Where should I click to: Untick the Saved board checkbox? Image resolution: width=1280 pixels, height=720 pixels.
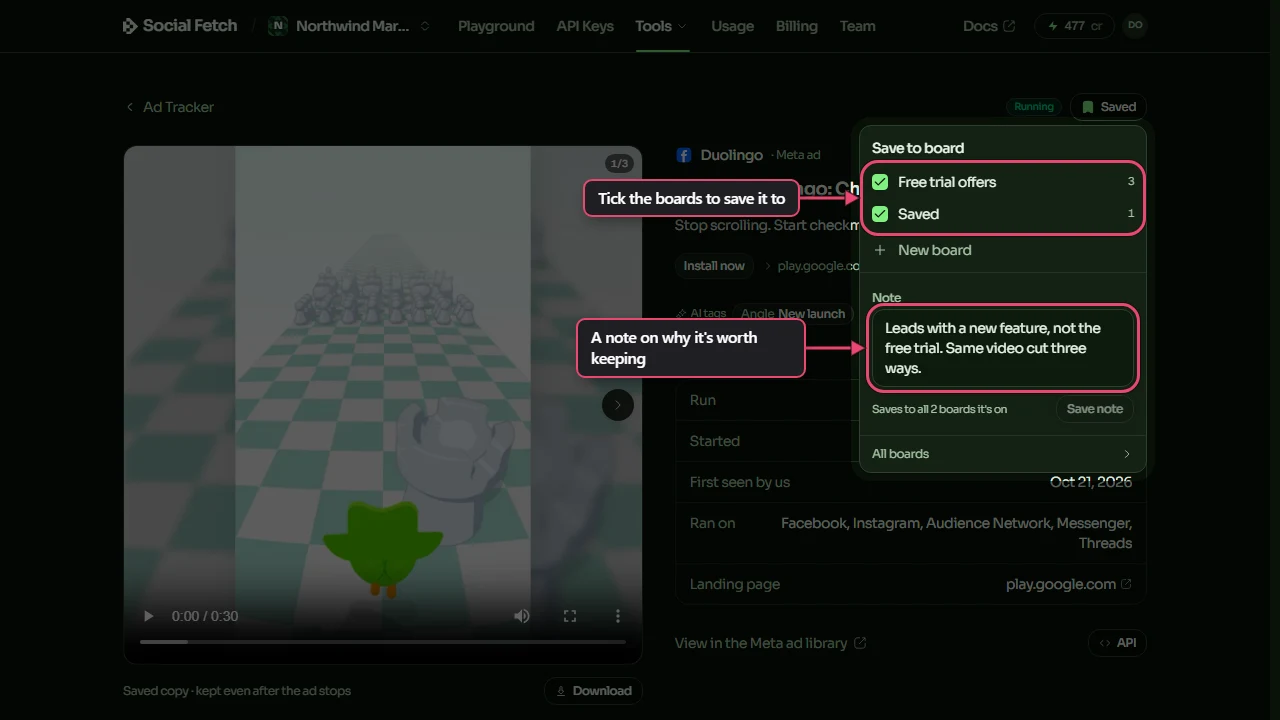coord(880,214)
